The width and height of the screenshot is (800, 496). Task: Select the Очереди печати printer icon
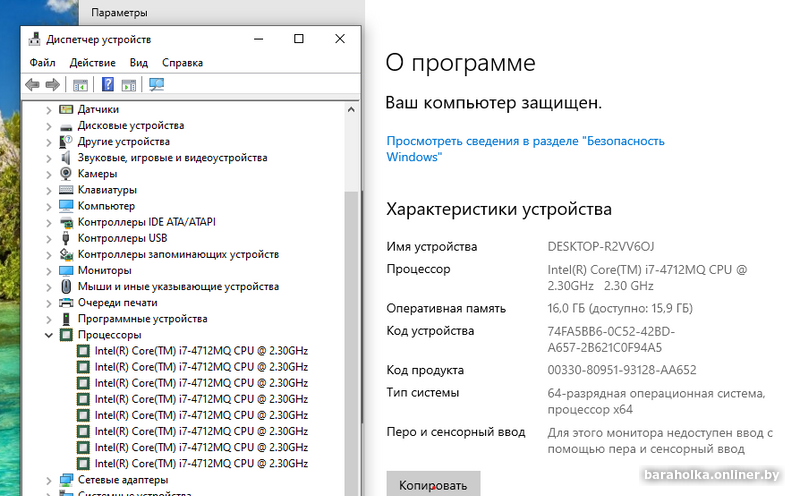tap(66, 303)
